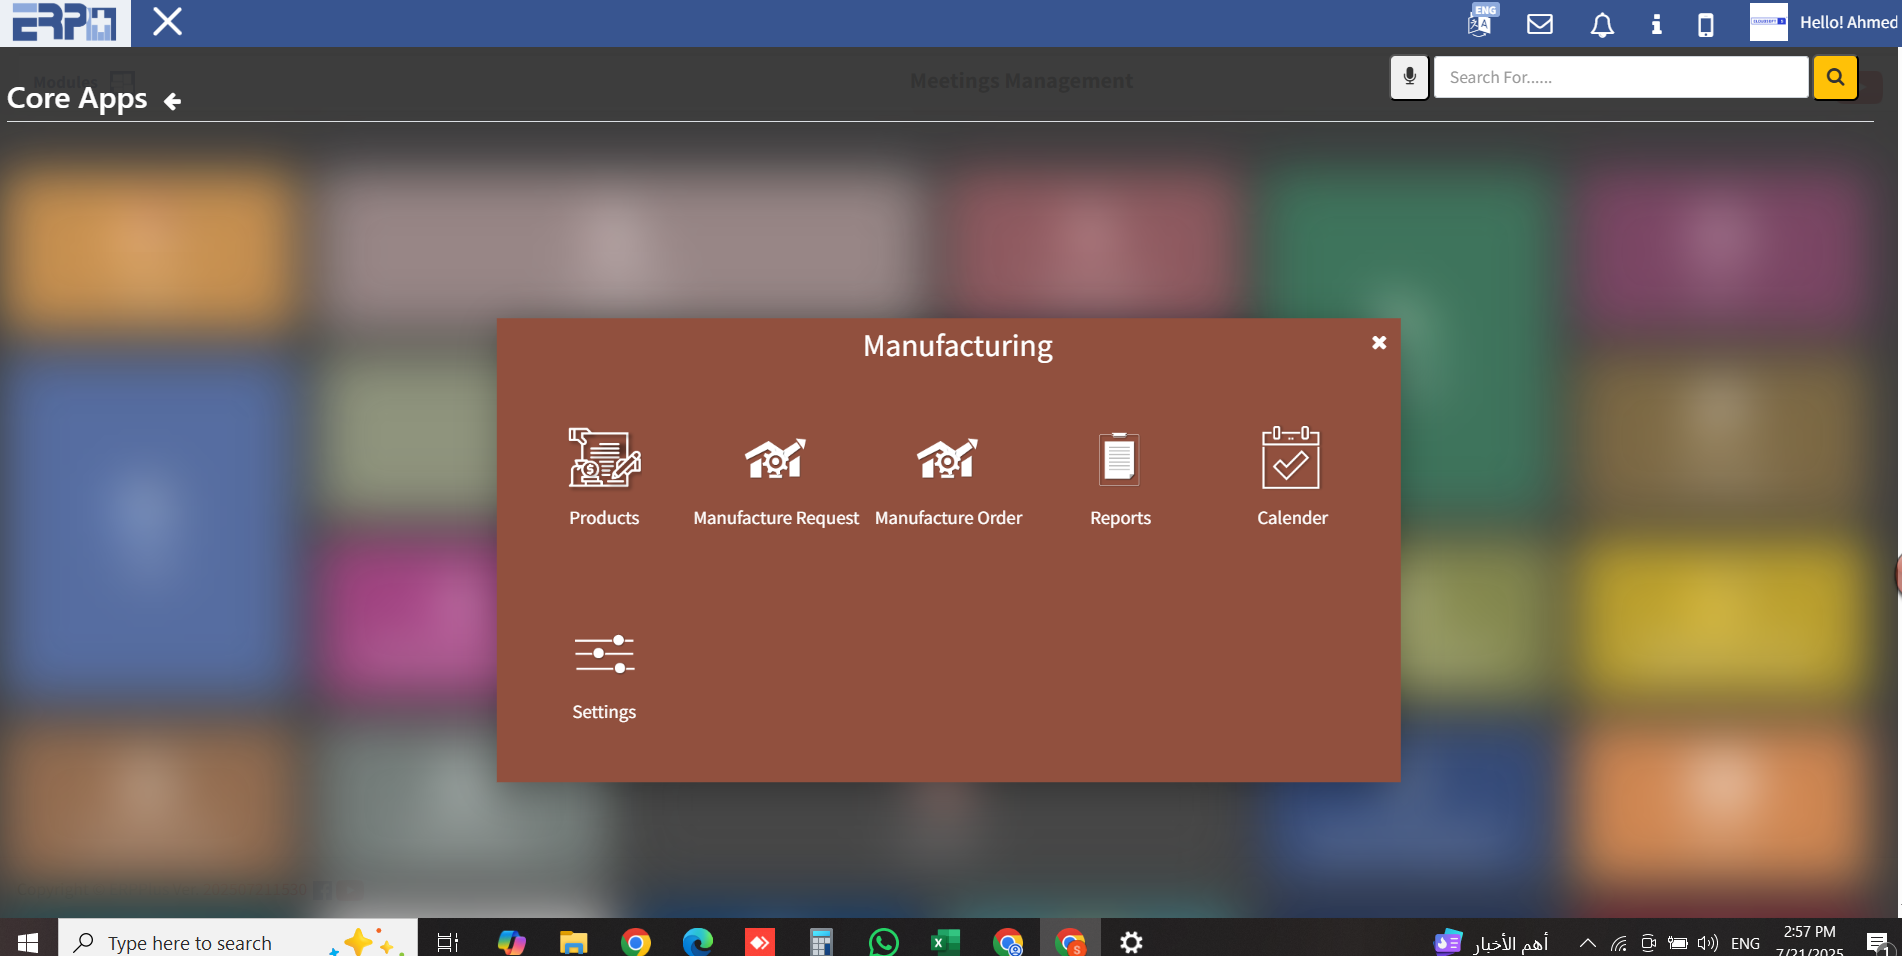Image resolution: width=1902 pixels, height=956 pixels.
Task: Open the Manufacture Order icon
Action: (947, 459)
